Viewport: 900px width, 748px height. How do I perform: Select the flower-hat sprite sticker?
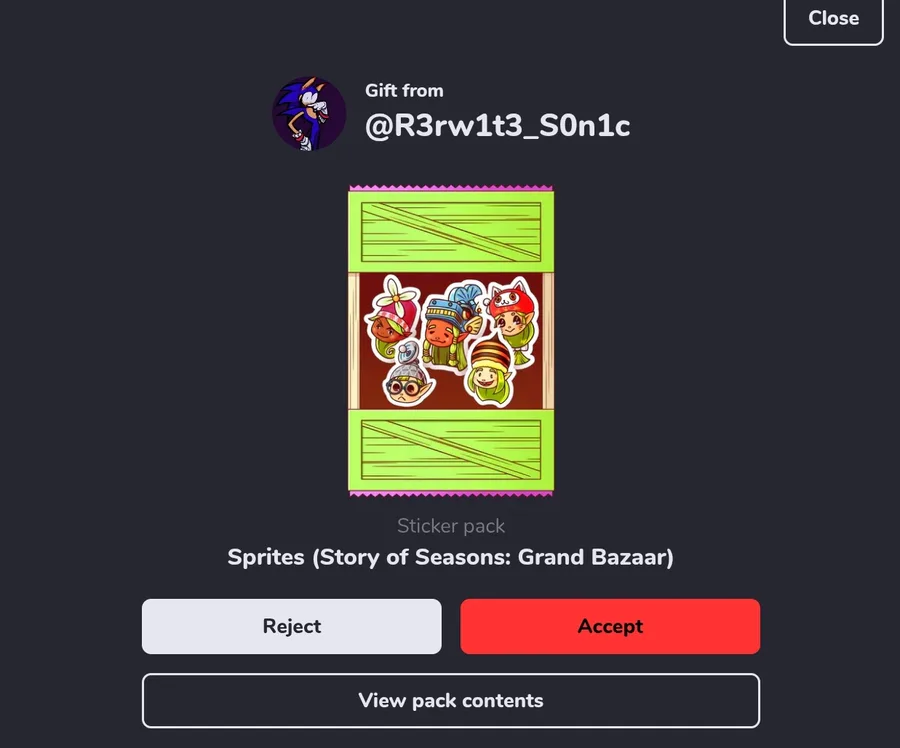click(390, 317)
